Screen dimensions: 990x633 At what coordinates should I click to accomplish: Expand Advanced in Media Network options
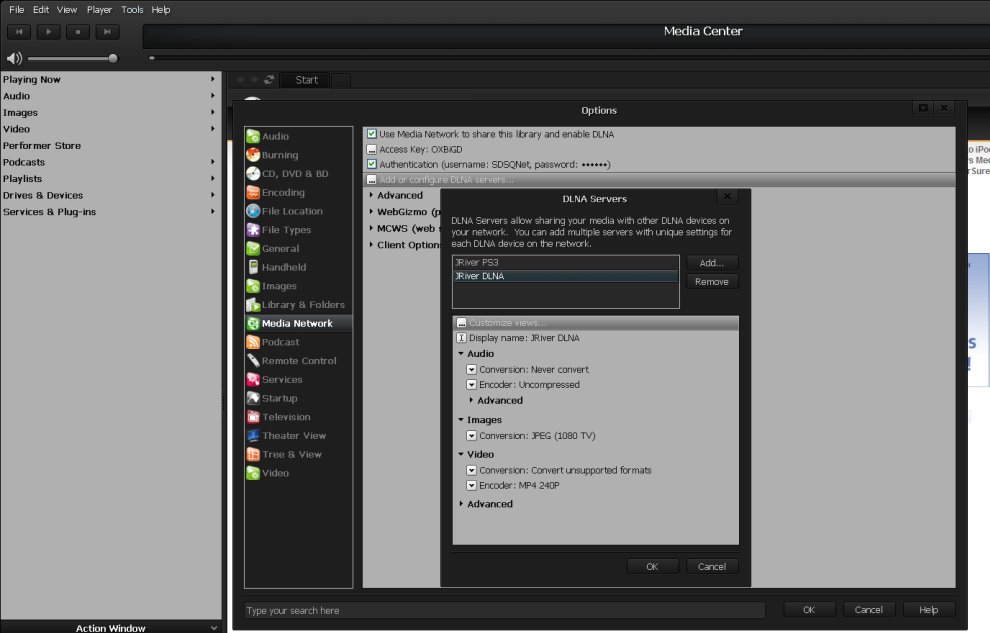point(371,196)
